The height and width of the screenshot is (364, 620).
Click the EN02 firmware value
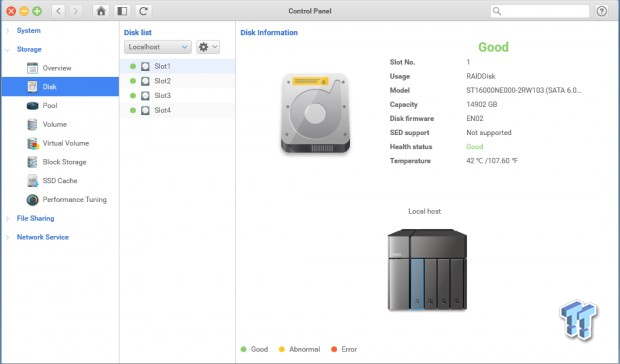pyautogui.click(x=474, y=119)
